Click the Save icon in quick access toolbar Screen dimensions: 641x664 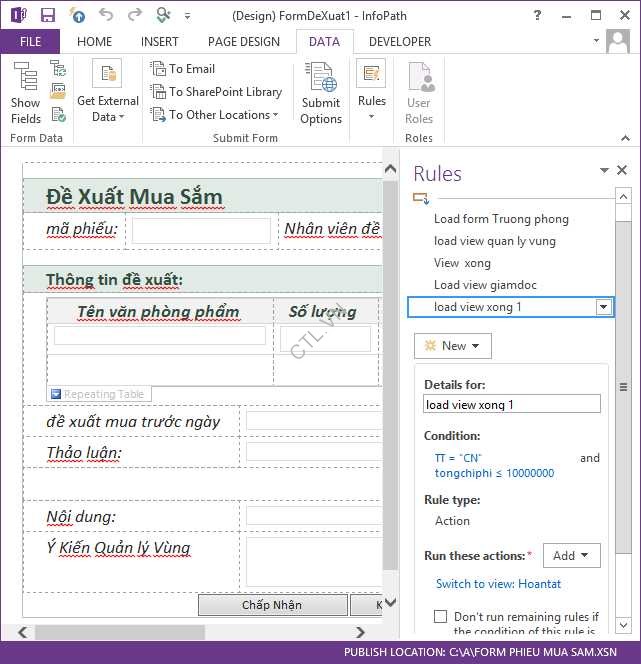pos(47,15)
